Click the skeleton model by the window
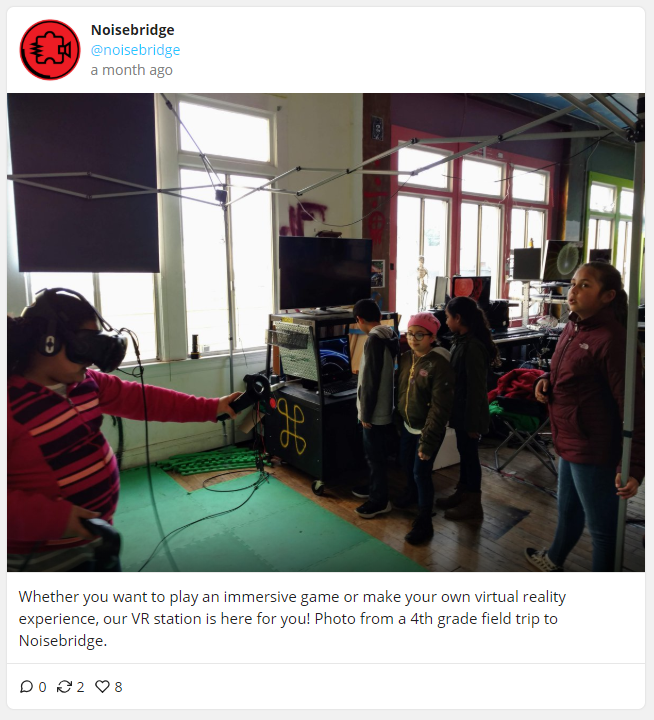 tap(422, 282)
